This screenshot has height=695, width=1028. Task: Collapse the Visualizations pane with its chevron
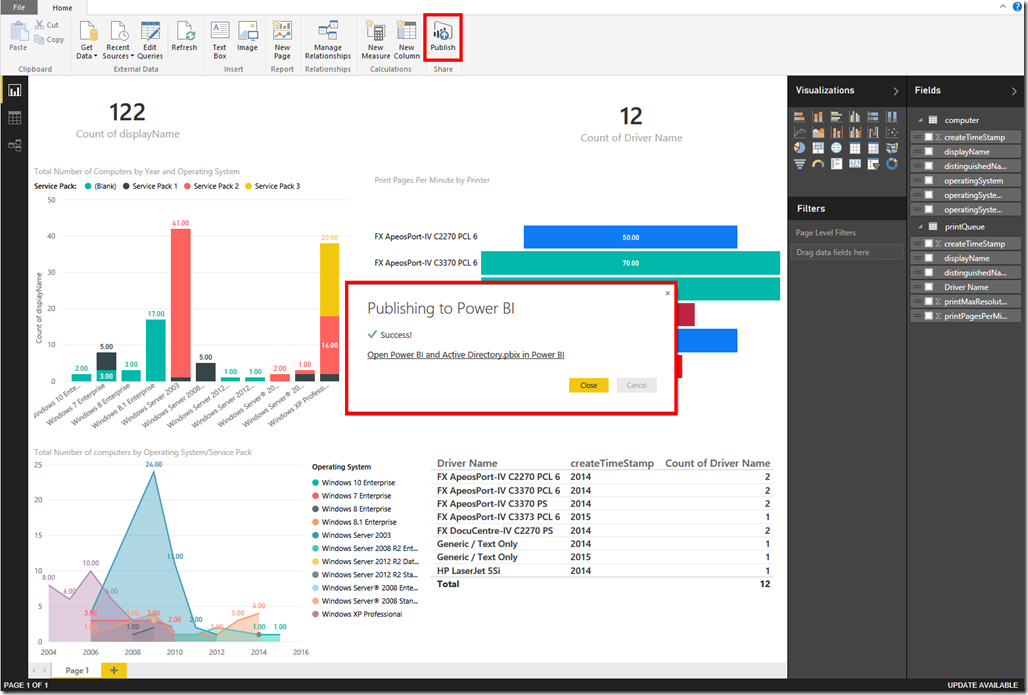896,91
